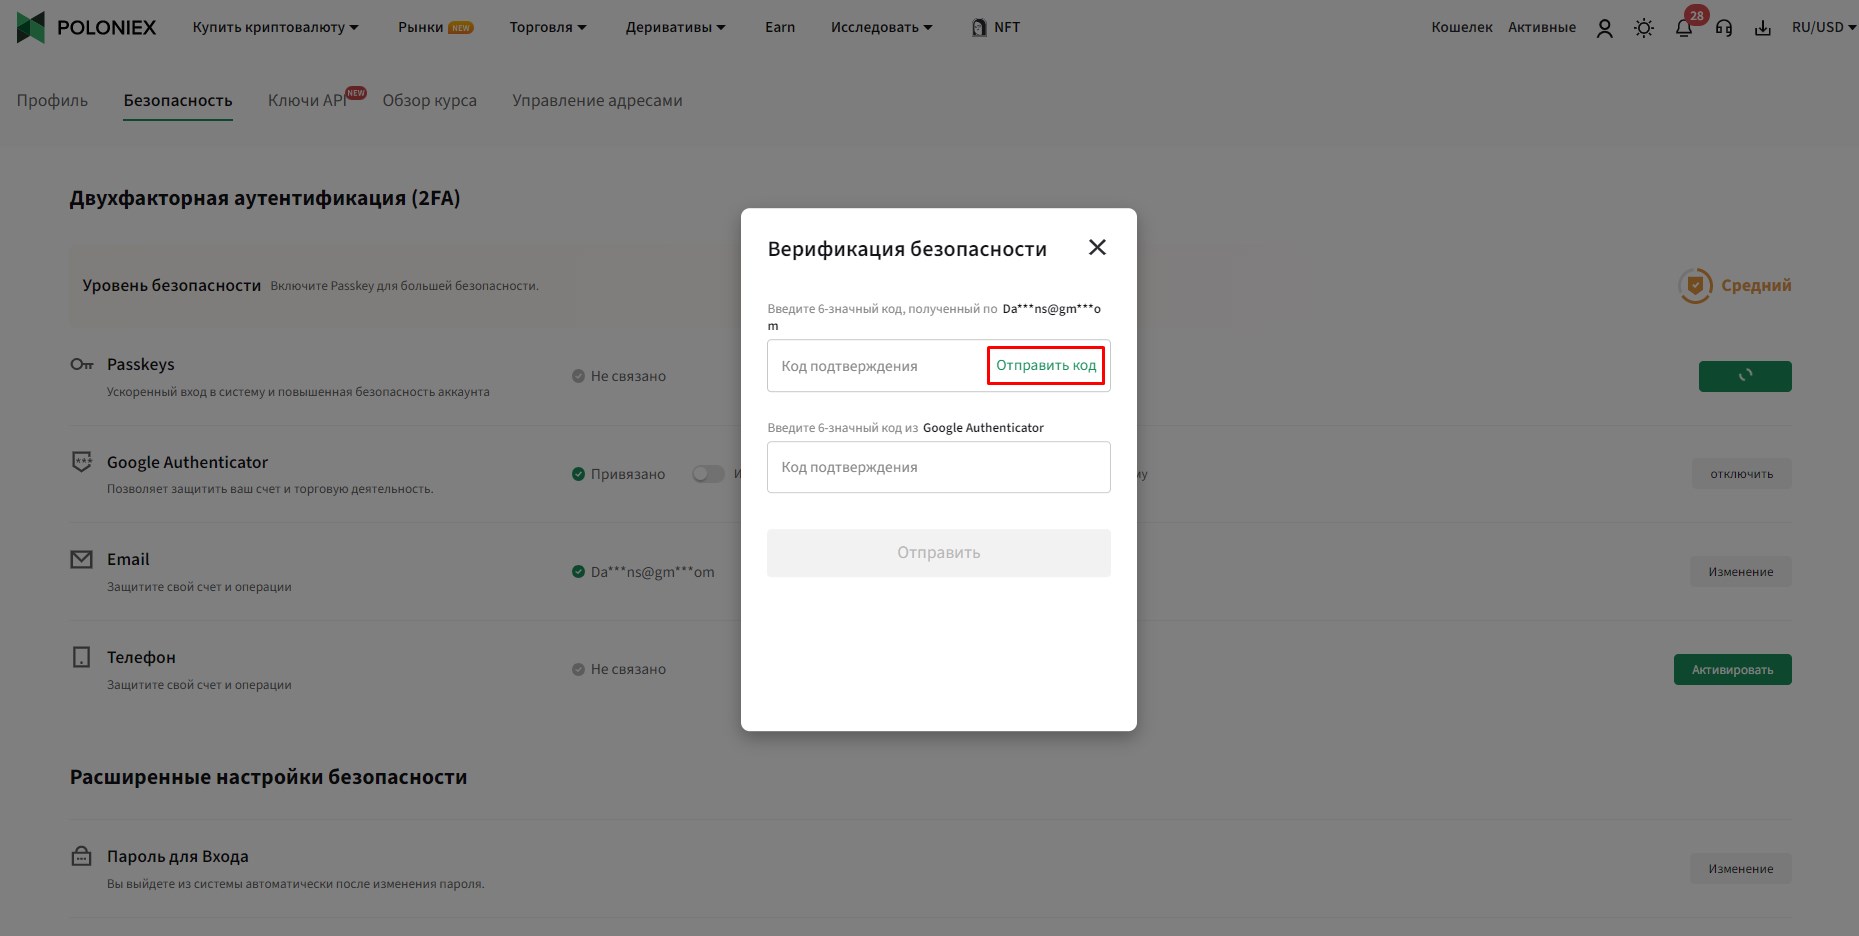Click the Google Authenticator row title
1859x936 pixels.
click(187, 462)
